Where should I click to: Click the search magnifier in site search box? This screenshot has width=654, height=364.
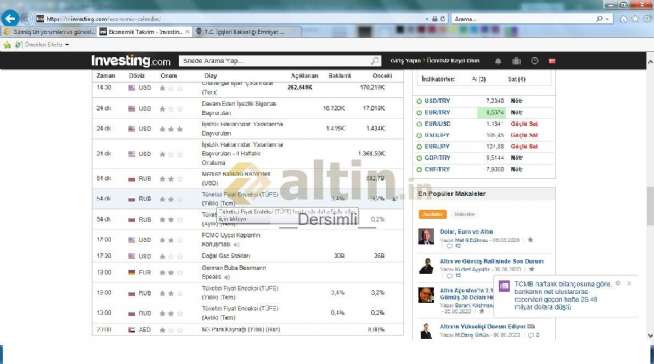pyautogui.click(x=375, y=61)
